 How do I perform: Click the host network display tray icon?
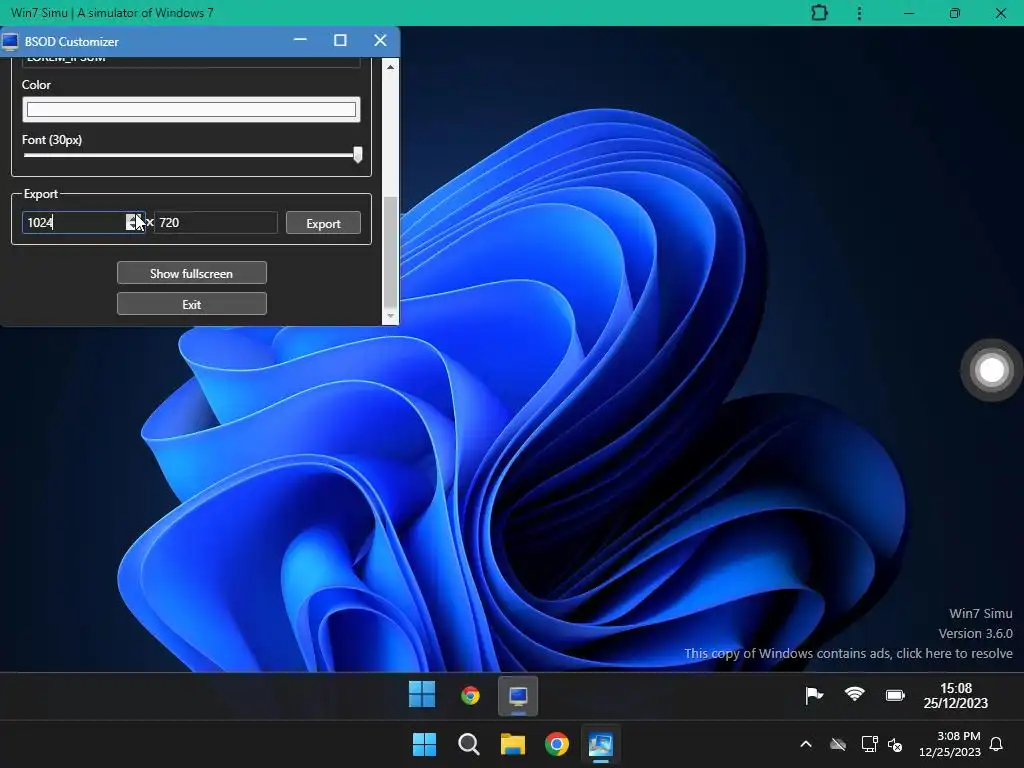coord(869,744)
